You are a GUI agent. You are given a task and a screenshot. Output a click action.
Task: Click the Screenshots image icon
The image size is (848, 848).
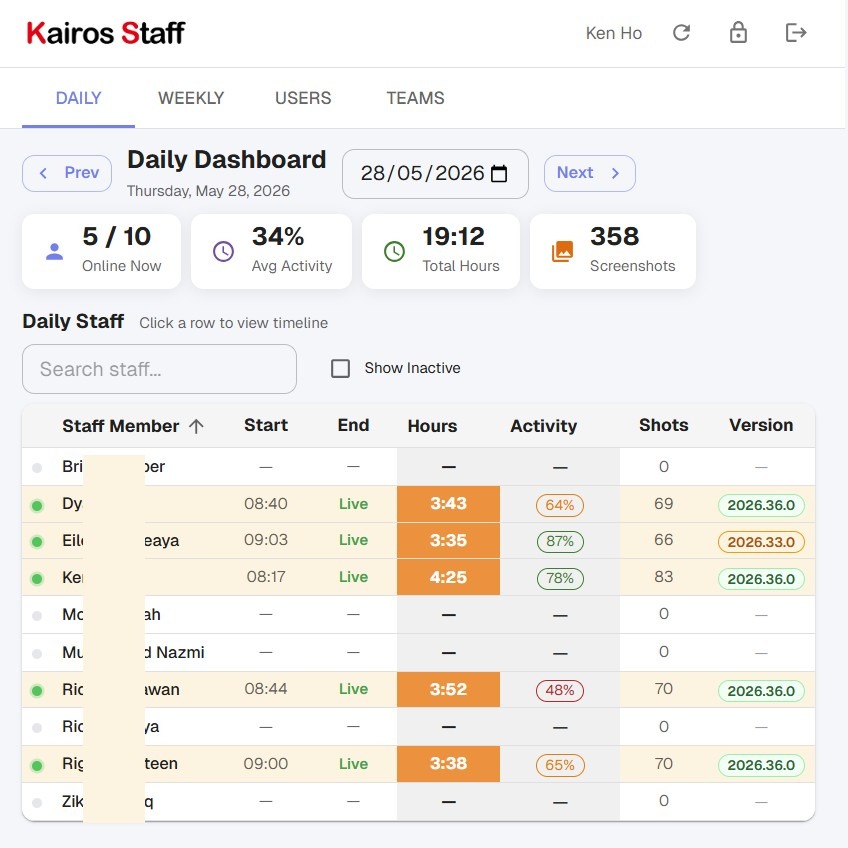pos(562,251)
